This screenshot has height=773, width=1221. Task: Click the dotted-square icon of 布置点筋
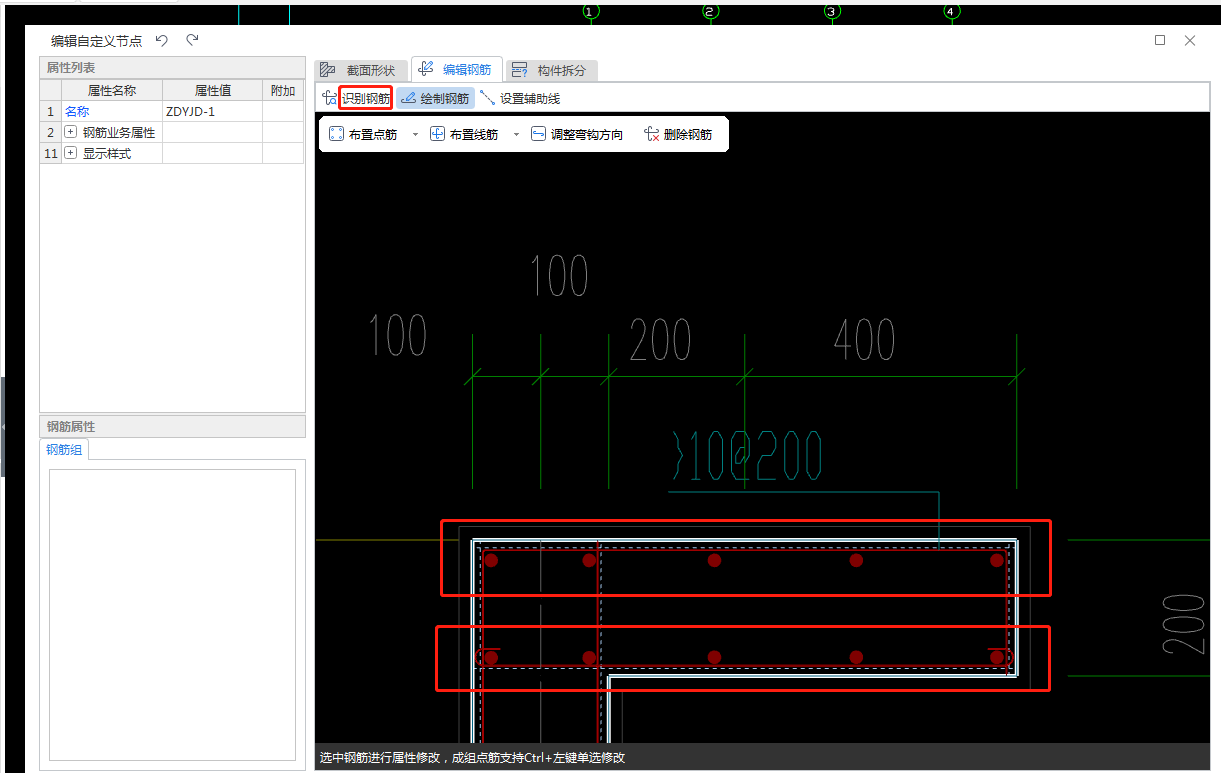coord(336,134)
